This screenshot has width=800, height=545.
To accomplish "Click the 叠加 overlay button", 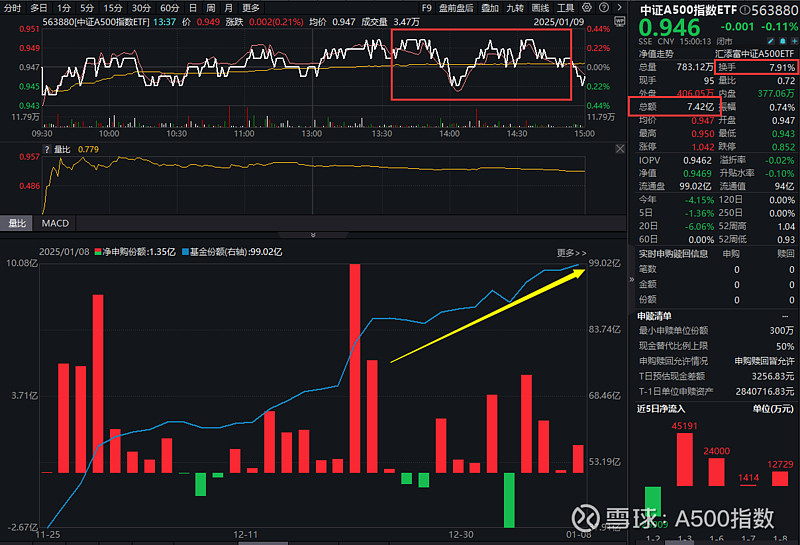I will tap(490, 8).
